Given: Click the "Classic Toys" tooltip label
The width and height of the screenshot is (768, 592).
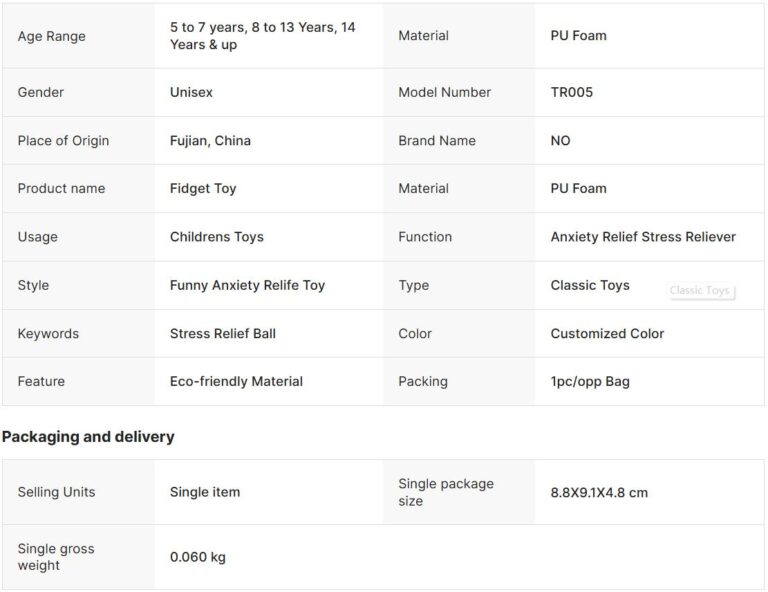Looking at the screenshot, I should 699,291.
